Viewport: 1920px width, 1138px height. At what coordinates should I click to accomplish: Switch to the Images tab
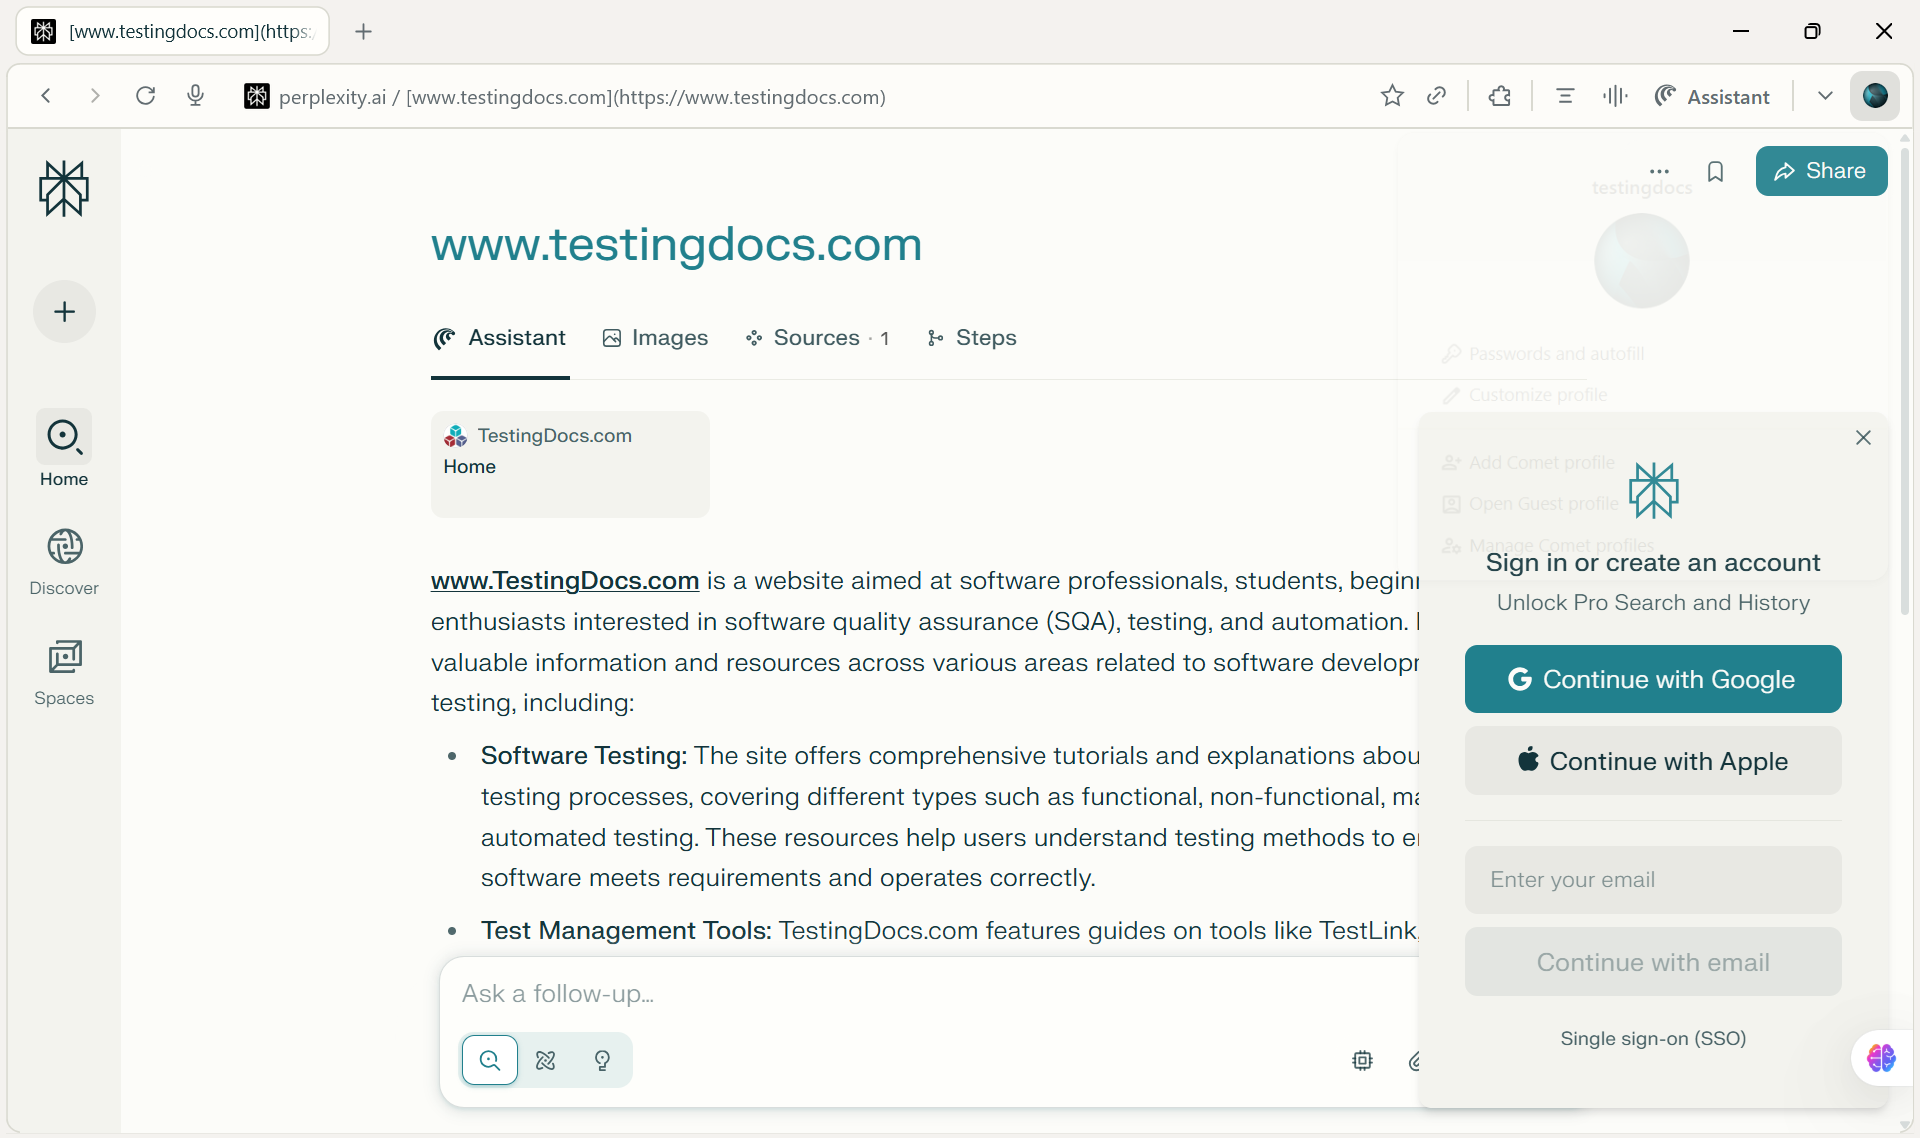[x=655, y=338]
